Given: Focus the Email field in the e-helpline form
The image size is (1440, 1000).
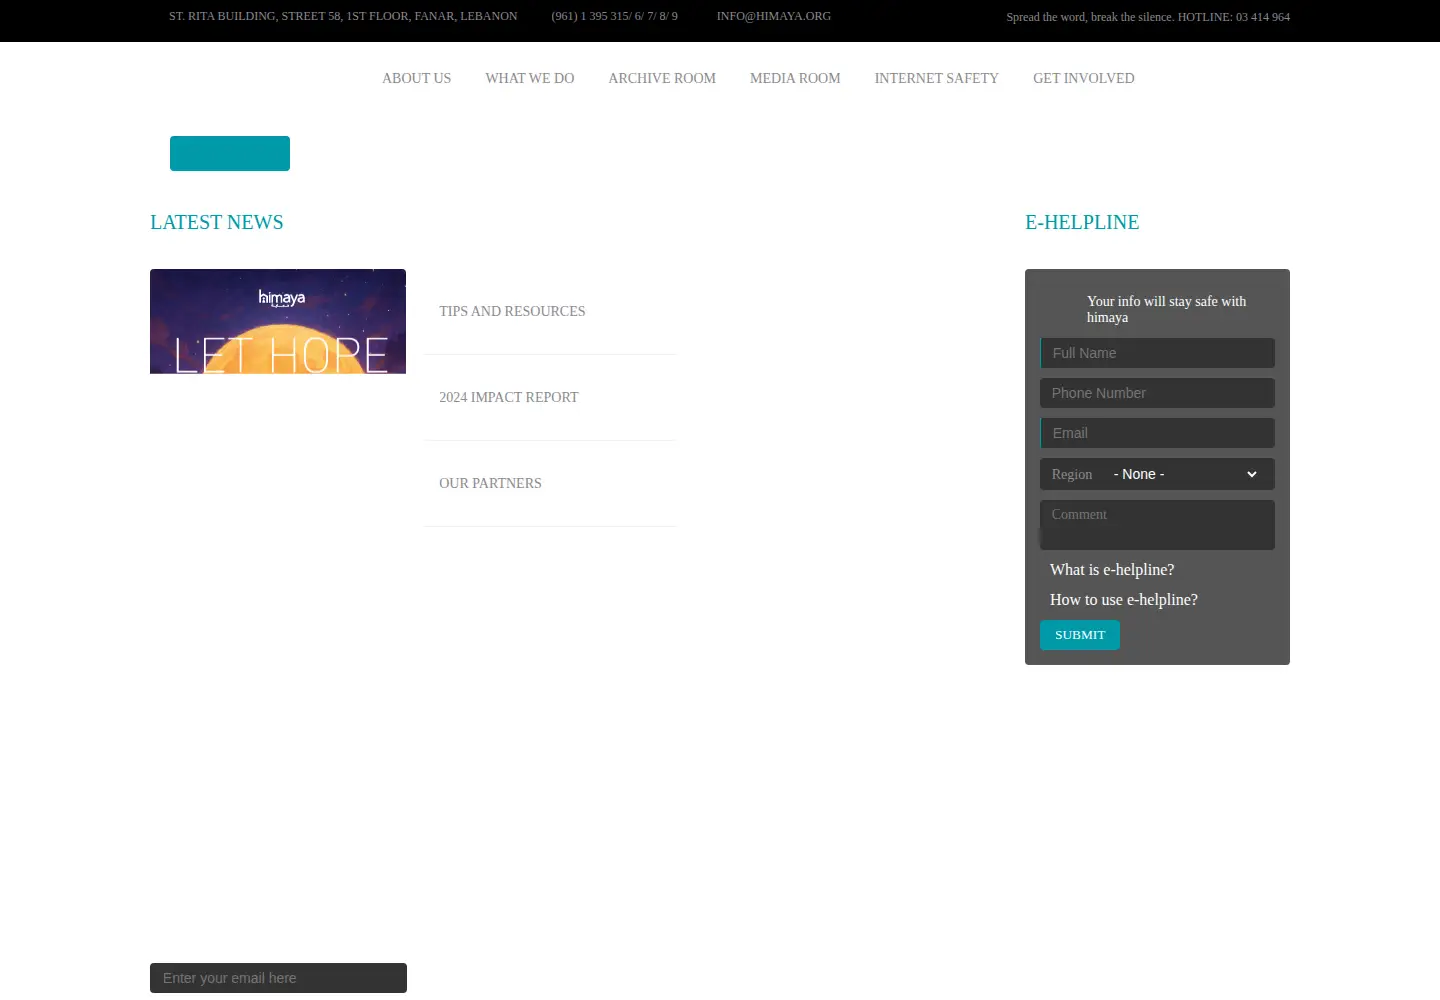Looking at the screenshot, I should pyautogui.click(x=1157, y=433).
